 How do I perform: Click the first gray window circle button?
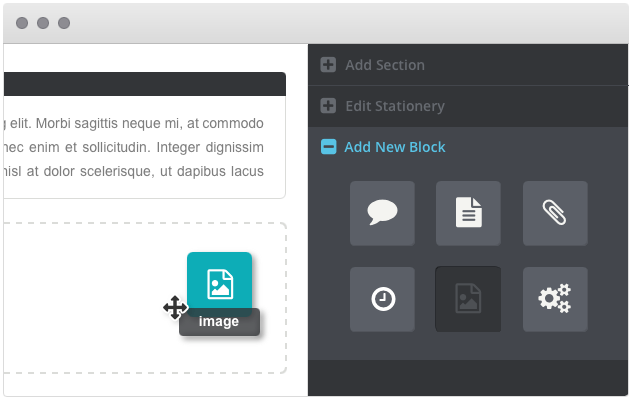(x=22, y=22)
